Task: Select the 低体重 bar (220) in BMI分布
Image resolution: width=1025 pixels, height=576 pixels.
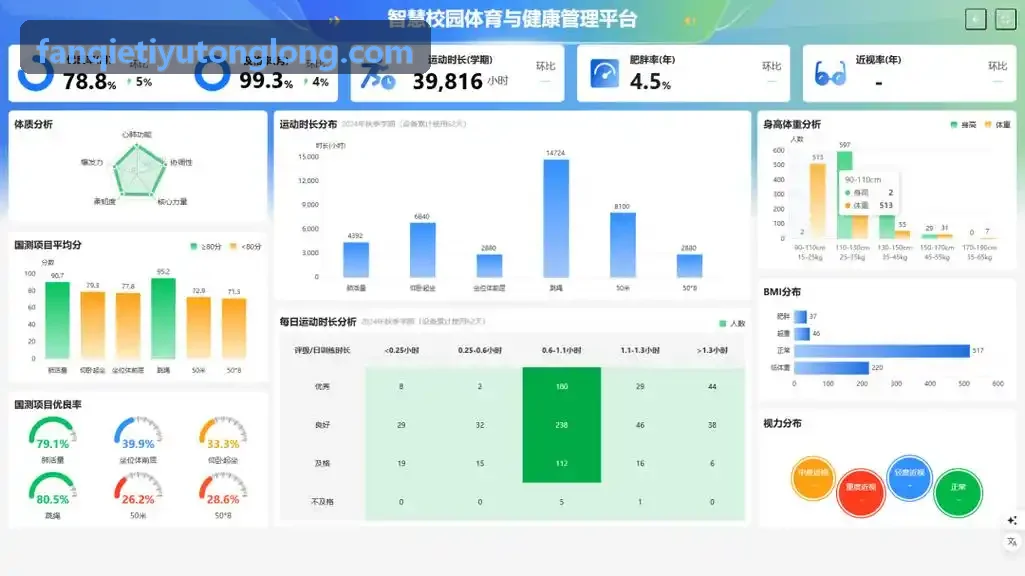Action: 832,368
